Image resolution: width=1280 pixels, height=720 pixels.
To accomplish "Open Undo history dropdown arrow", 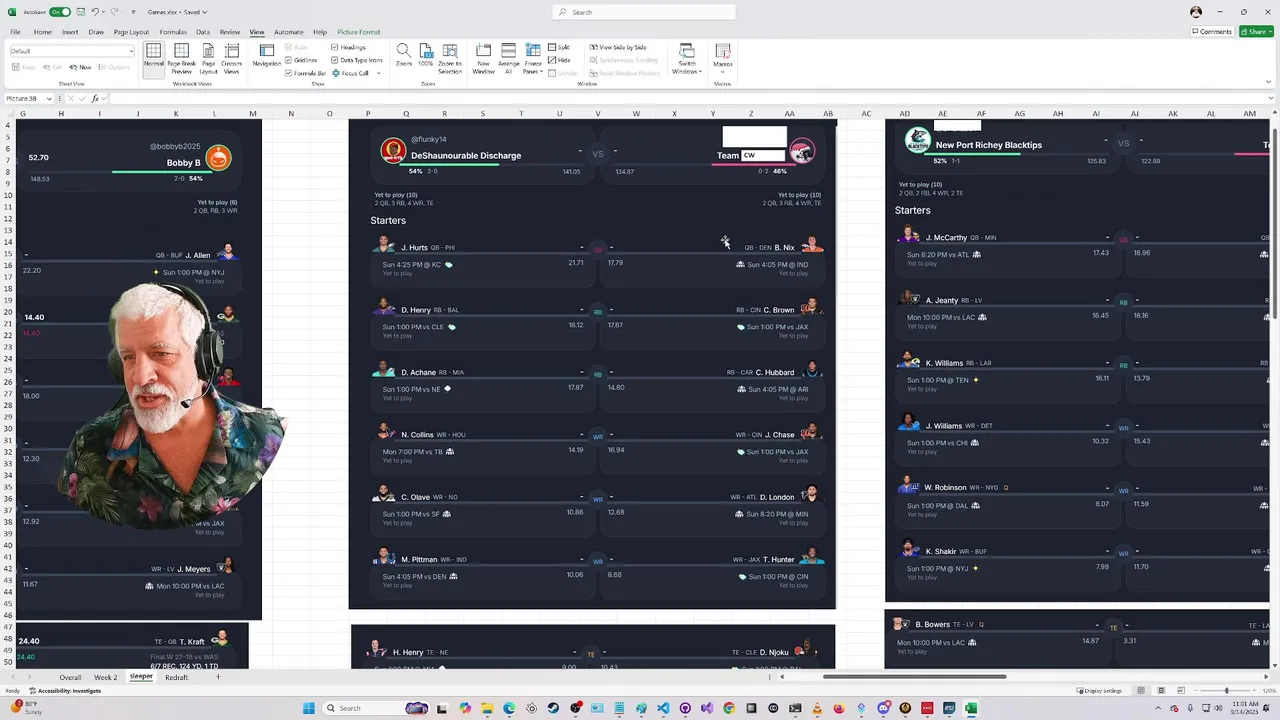I will (104, 12).
